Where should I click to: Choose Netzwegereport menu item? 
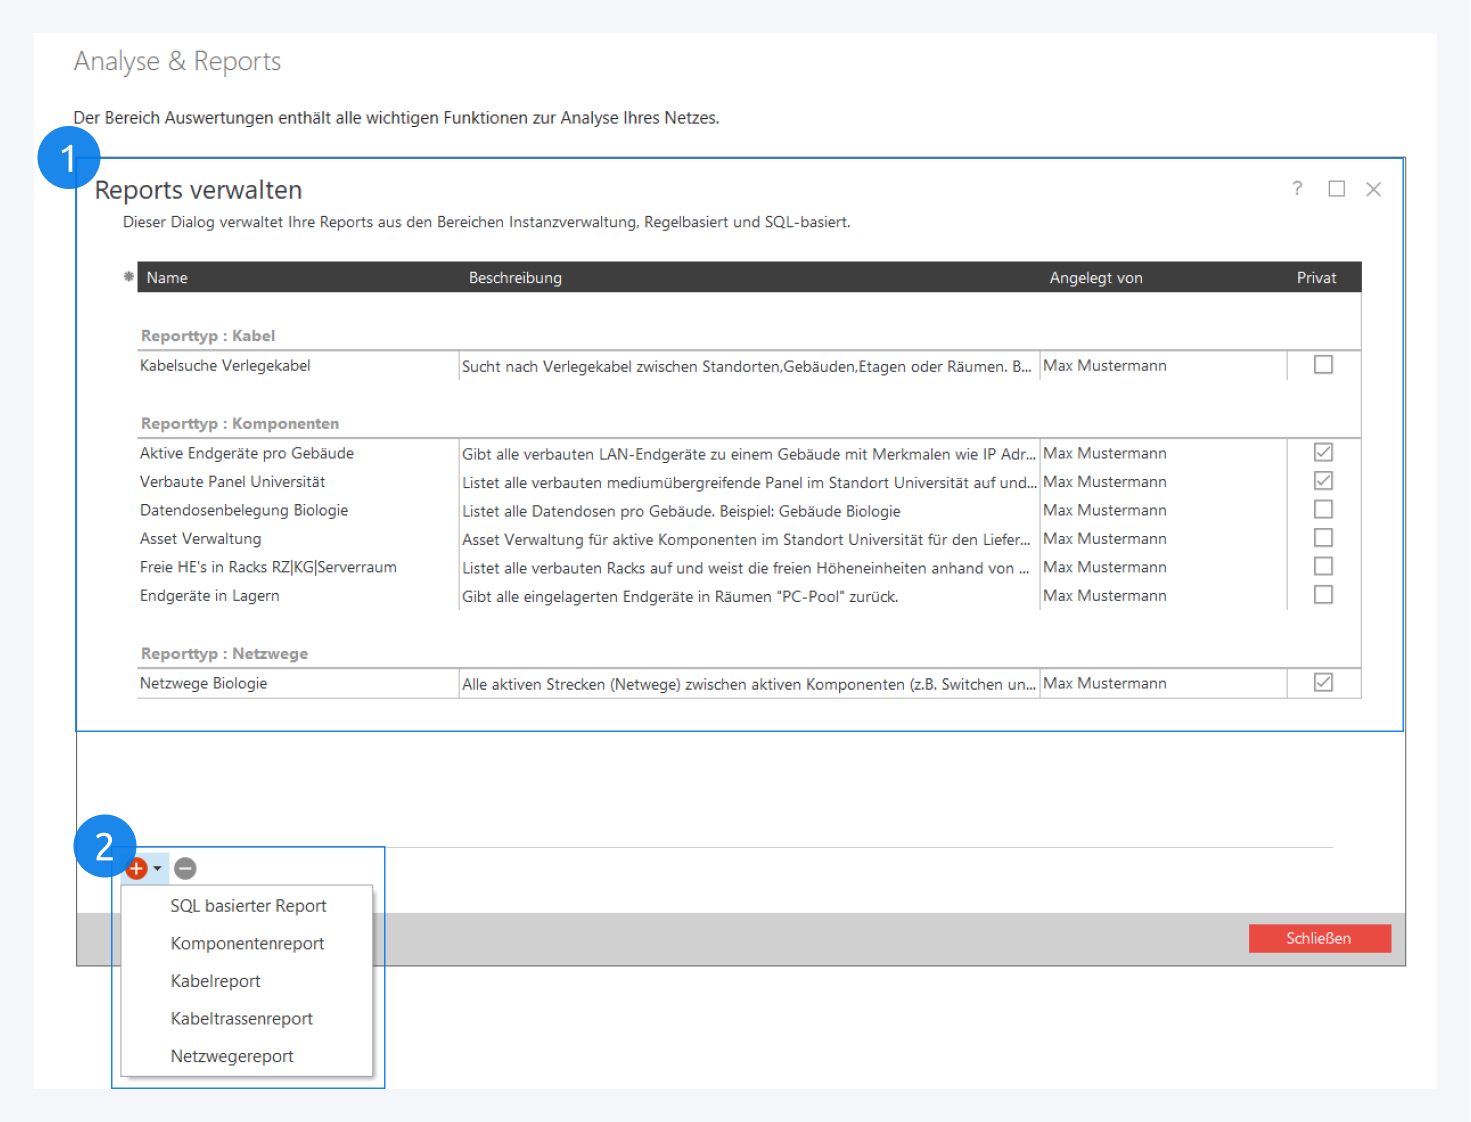point(232,1057)
